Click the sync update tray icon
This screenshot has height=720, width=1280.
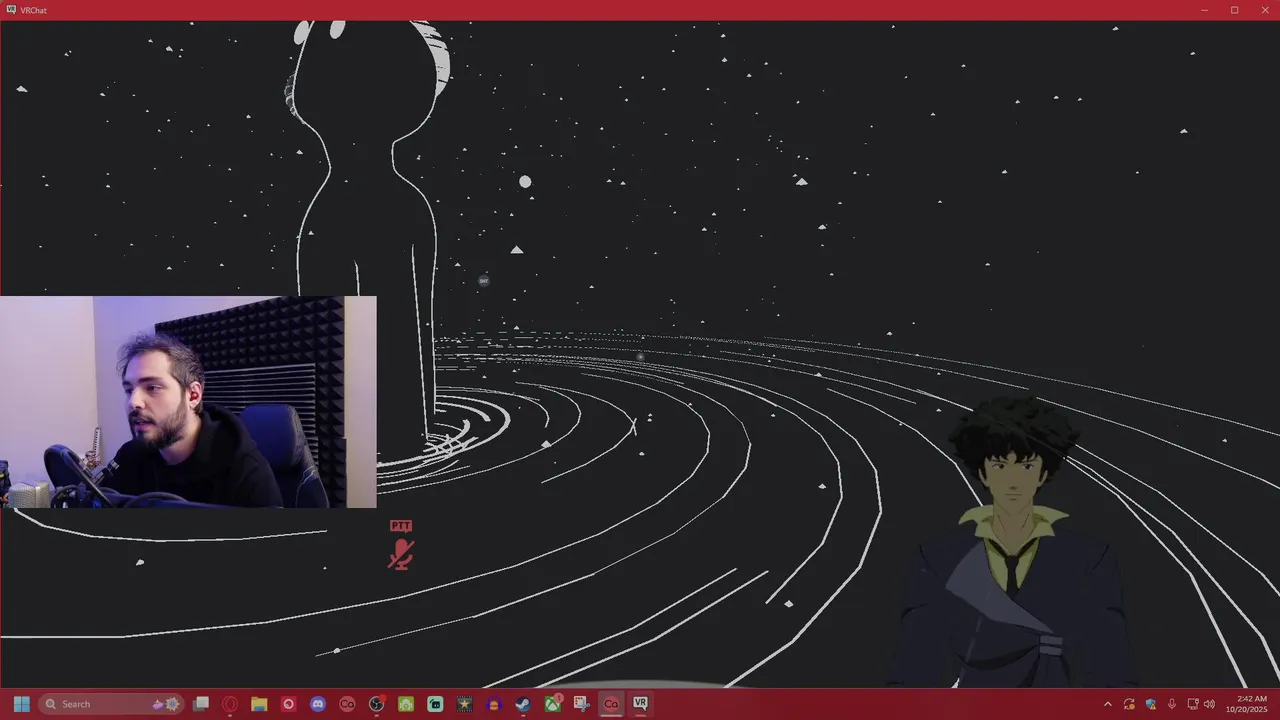tap(1129, 704)
